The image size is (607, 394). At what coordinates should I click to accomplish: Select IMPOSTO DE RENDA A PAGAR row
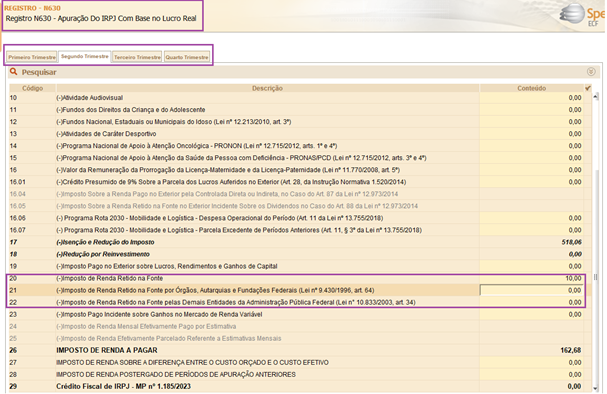click(107, 350)
